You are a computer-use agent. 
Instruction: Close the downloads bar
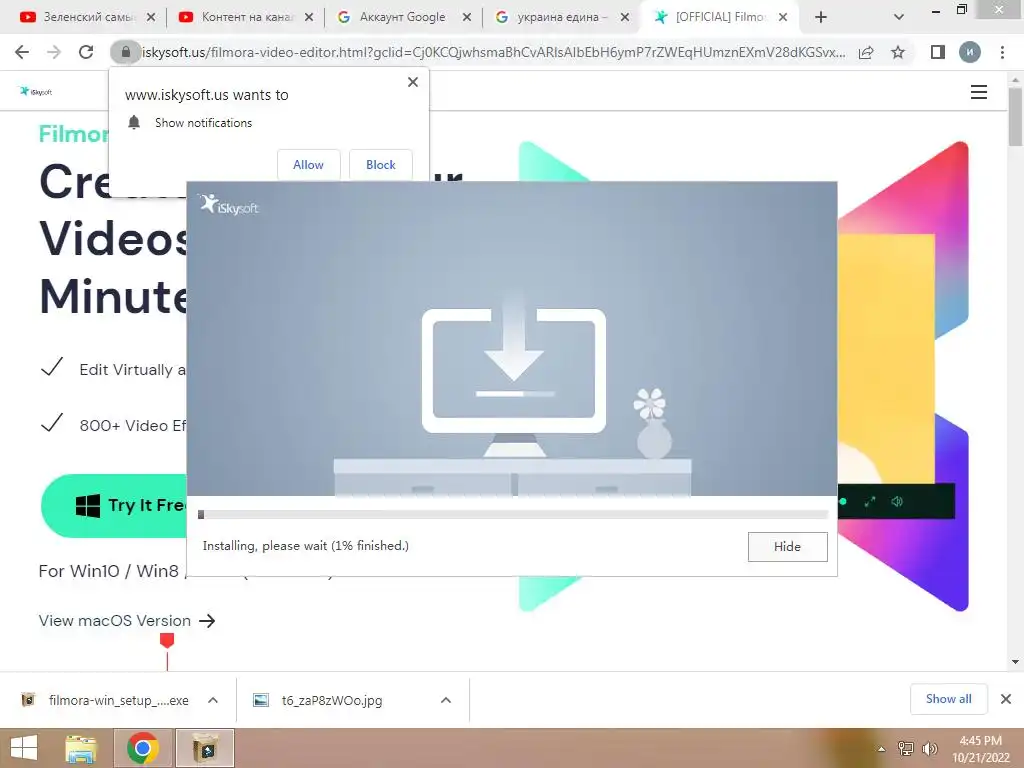1006,699
